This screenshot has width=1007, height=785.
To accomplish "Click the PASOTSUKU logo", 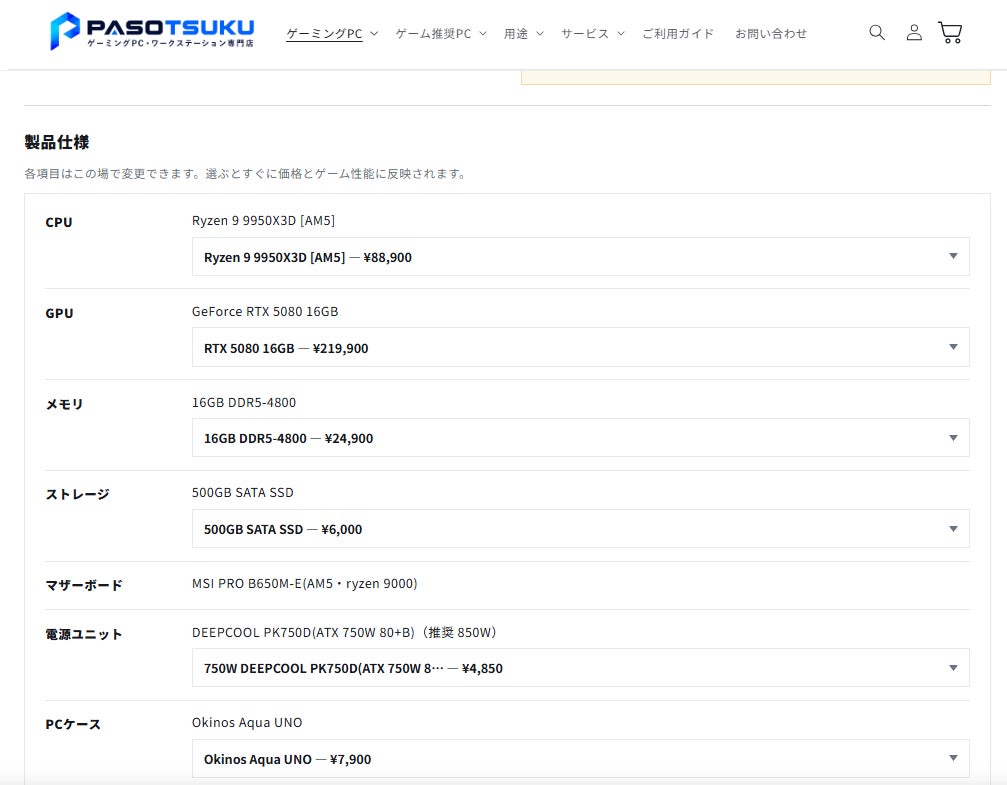I will pyautogui.click(x=152, y=31).
